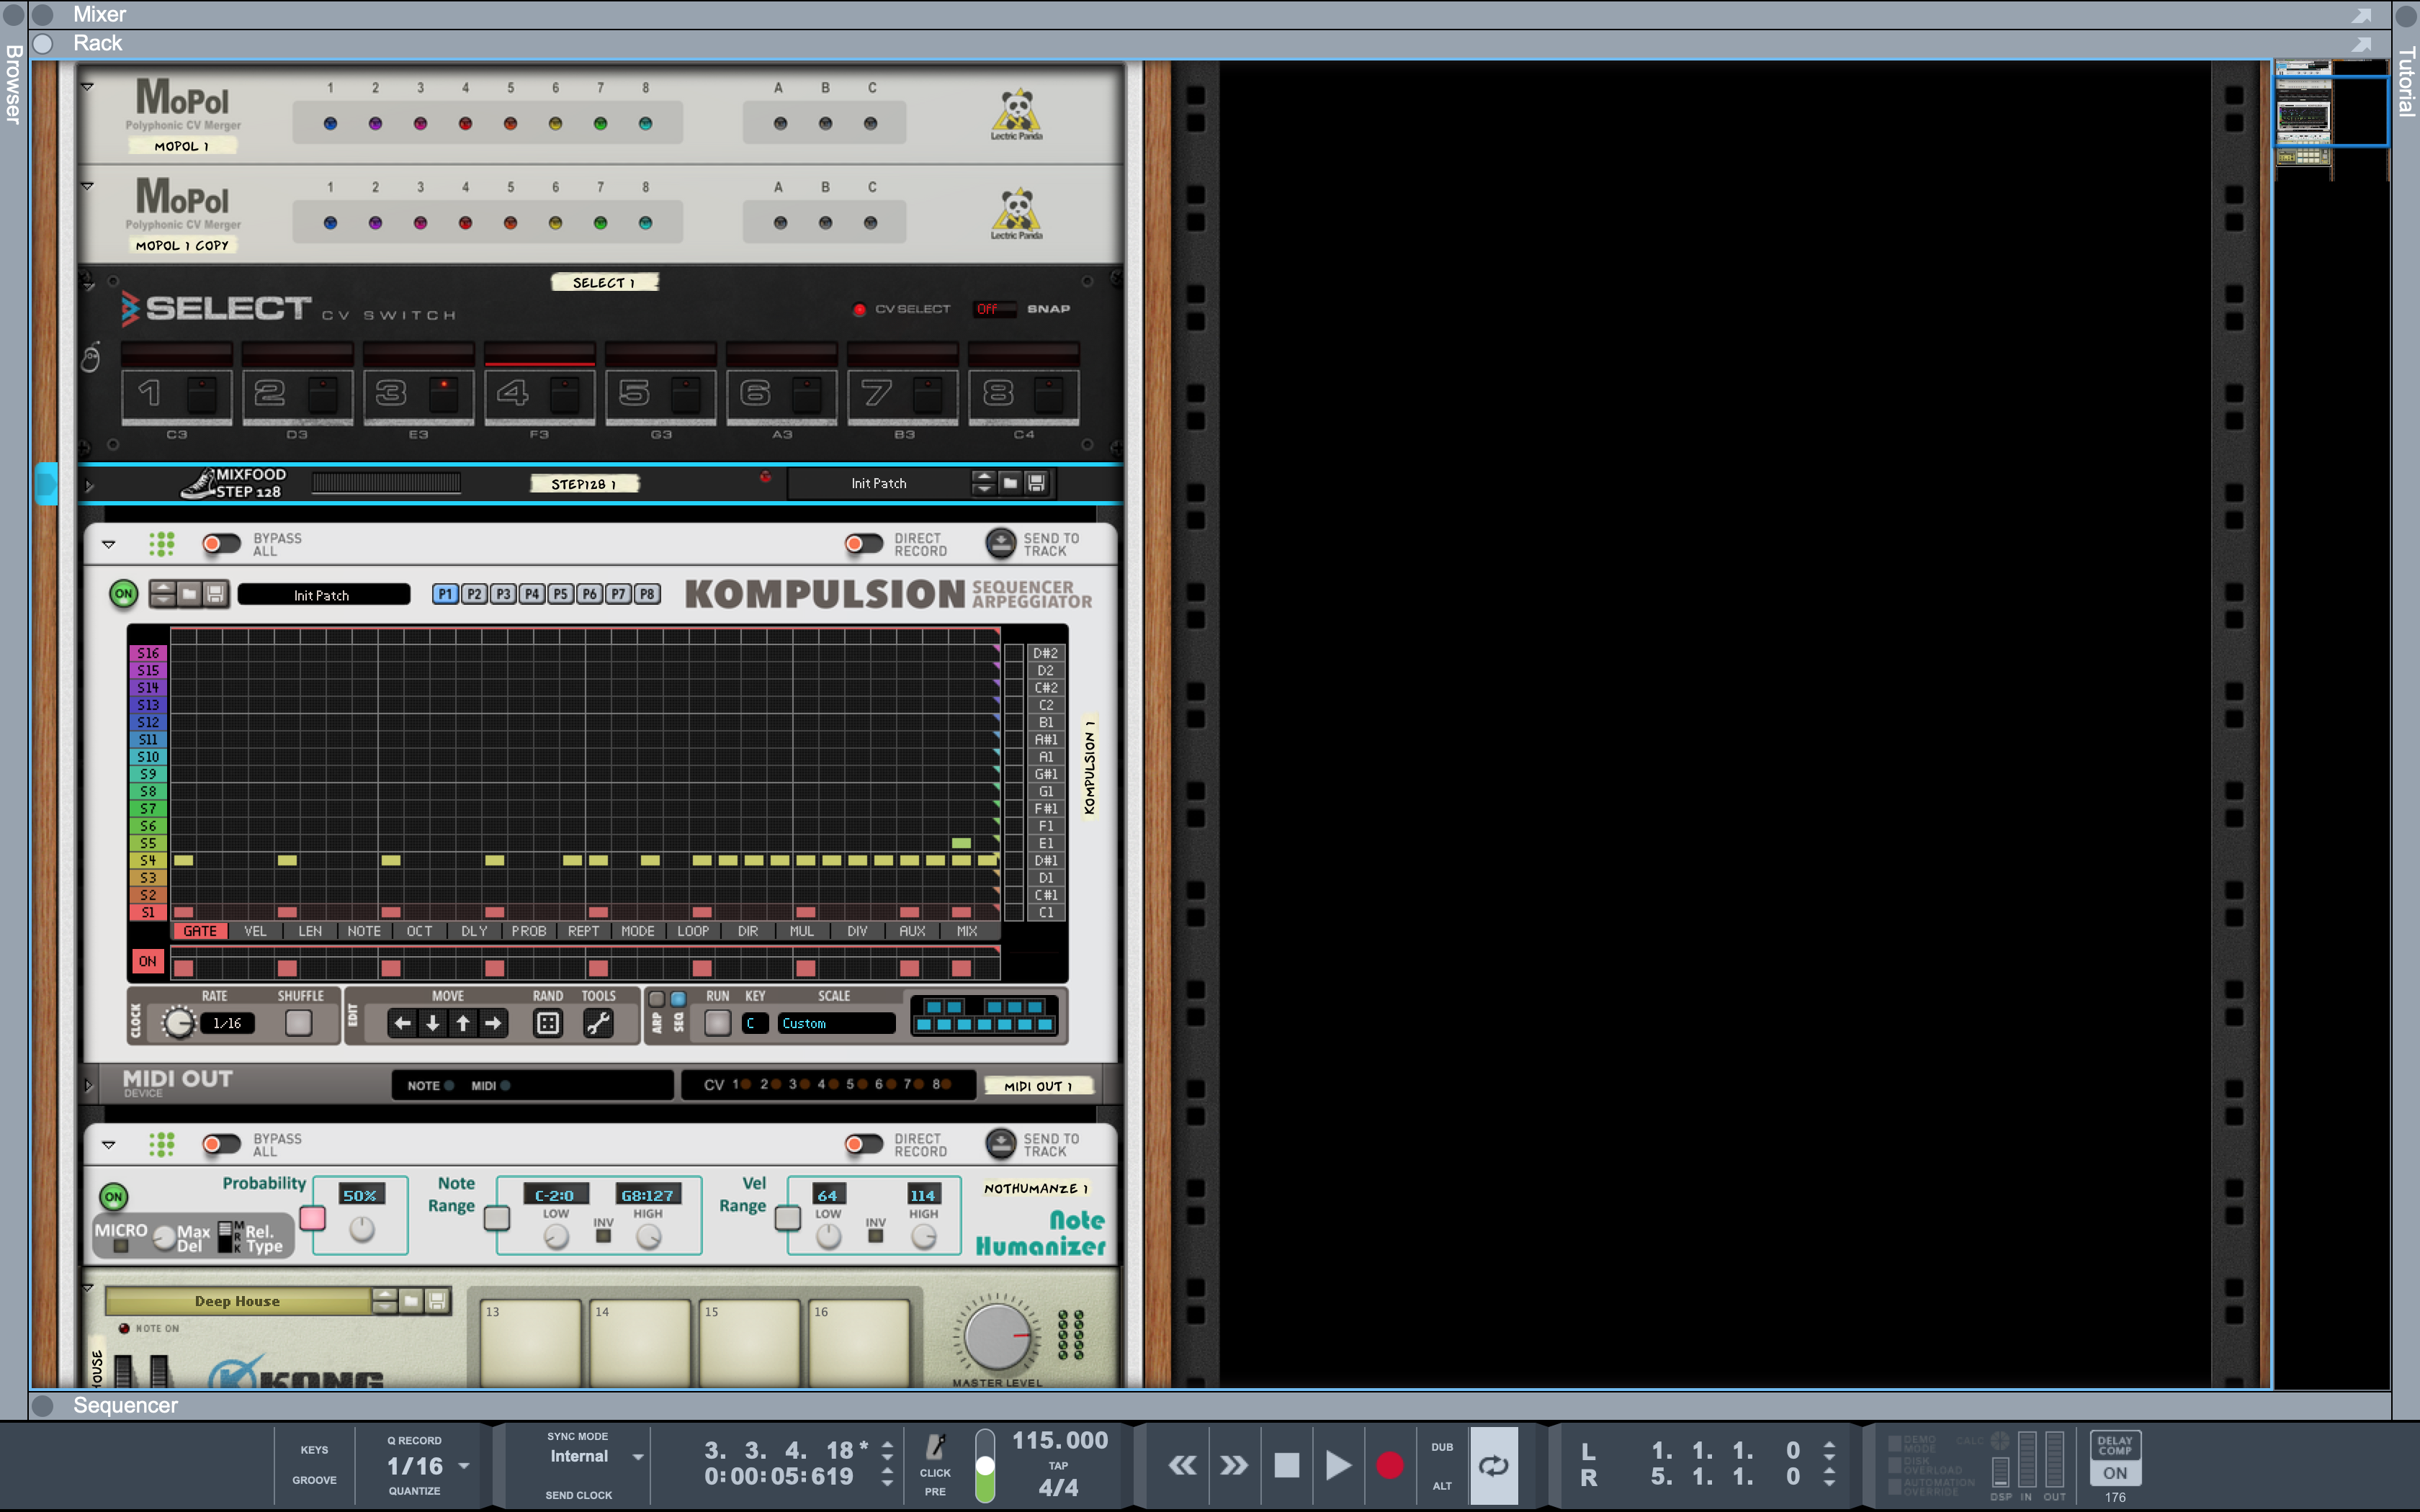Open Kompulsion TOOLS wrench
Image resolution: width=2420 pixels, height=1512 pixels.
tap(598, 1023)
